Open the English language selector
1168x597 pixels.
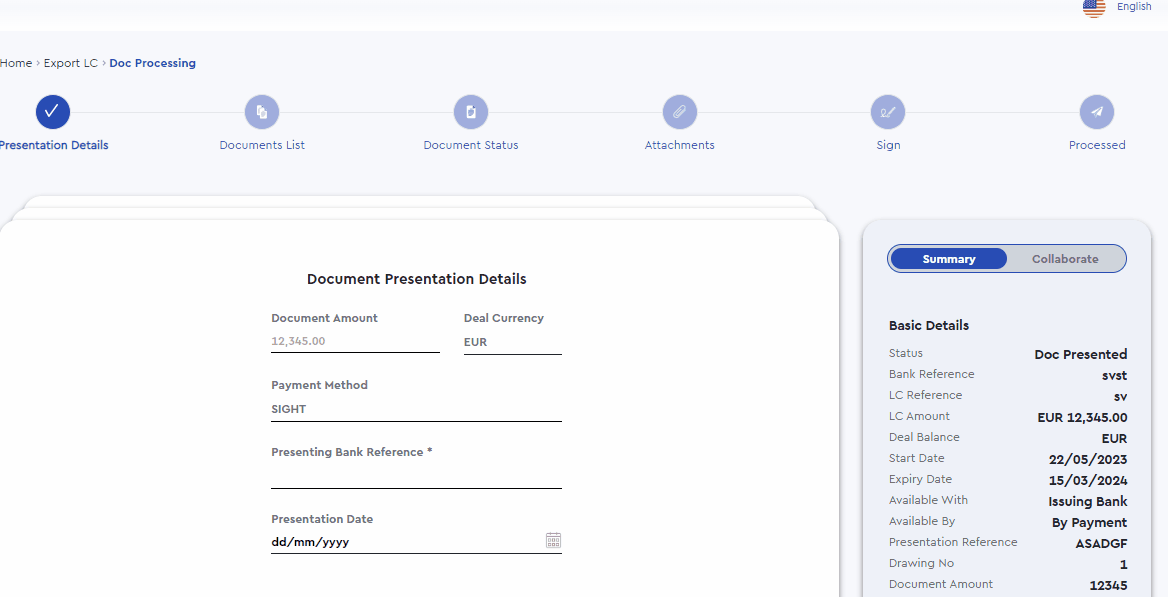pos(1134,7)
